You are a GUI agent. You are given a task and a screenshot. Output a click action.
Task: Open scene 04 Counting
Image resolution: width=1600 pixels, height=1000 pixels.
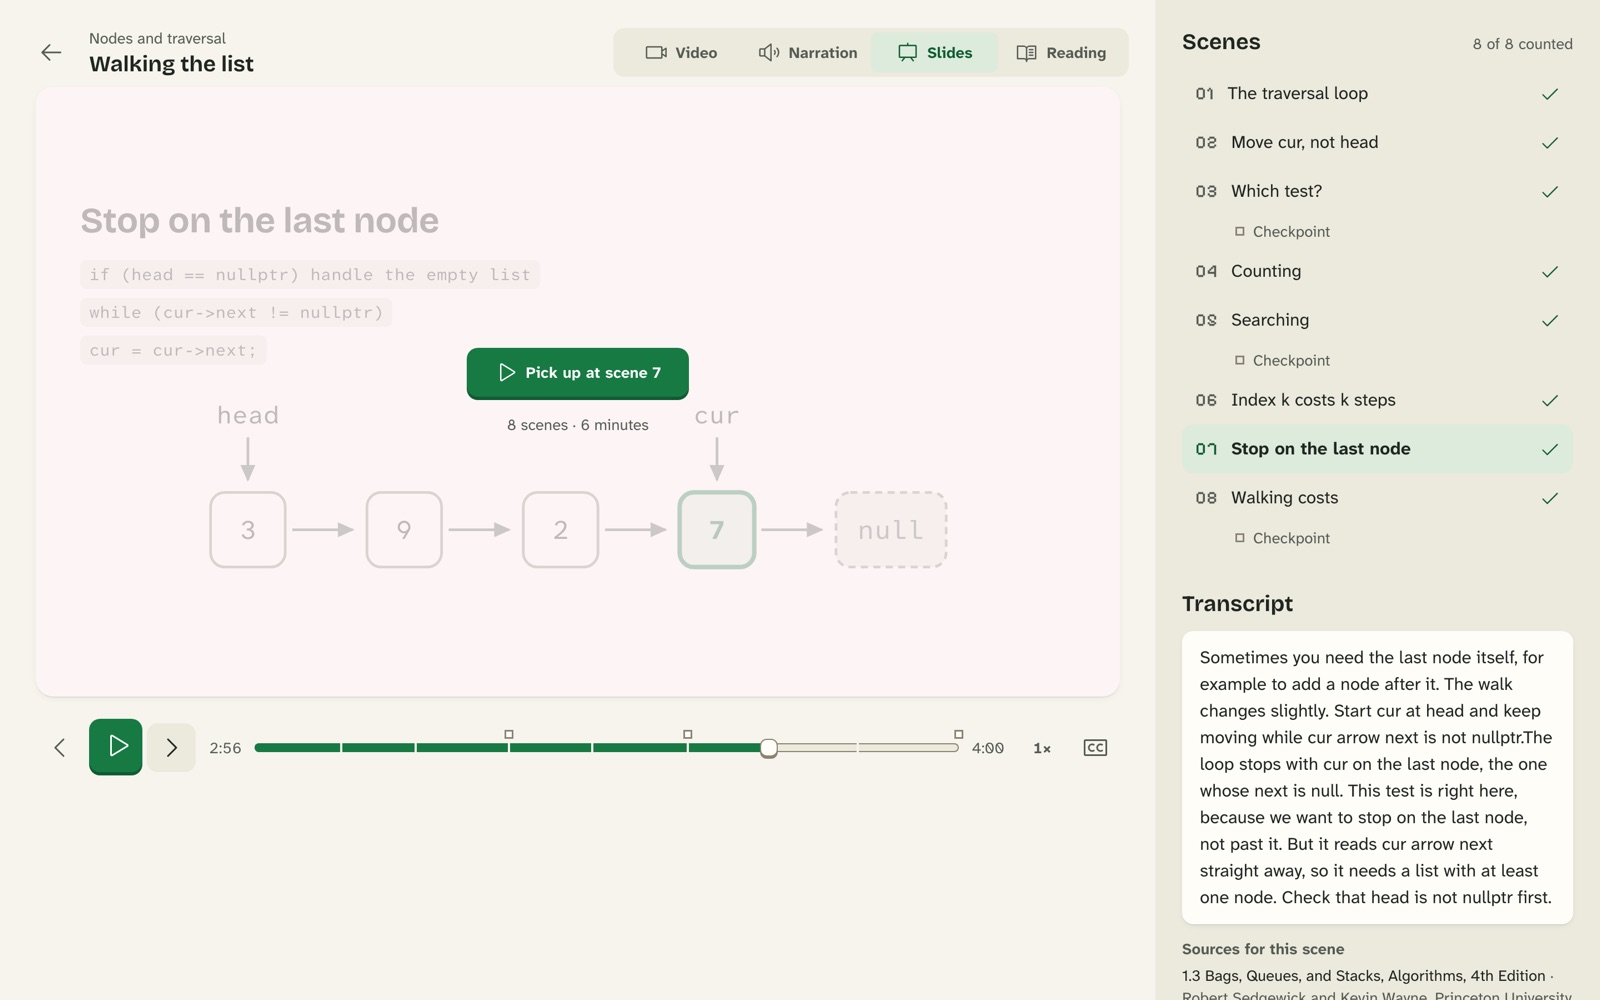tap(1377, 272)
